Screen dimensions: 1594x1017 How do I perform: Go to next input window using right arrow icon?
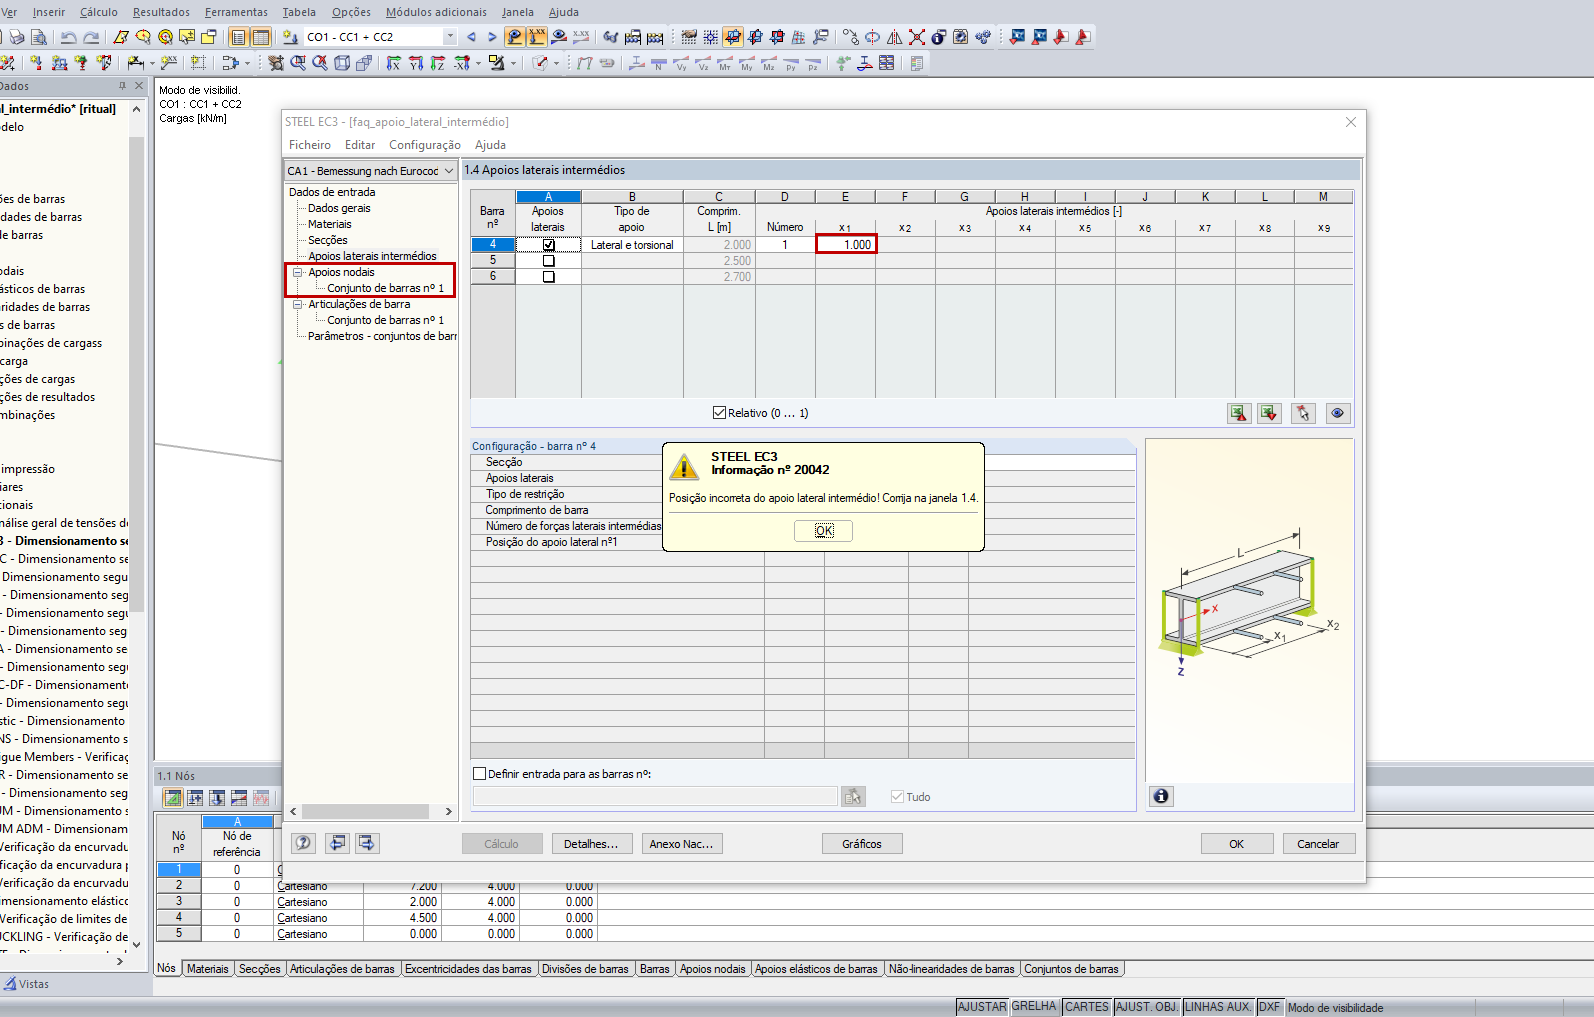click(367, 843)
